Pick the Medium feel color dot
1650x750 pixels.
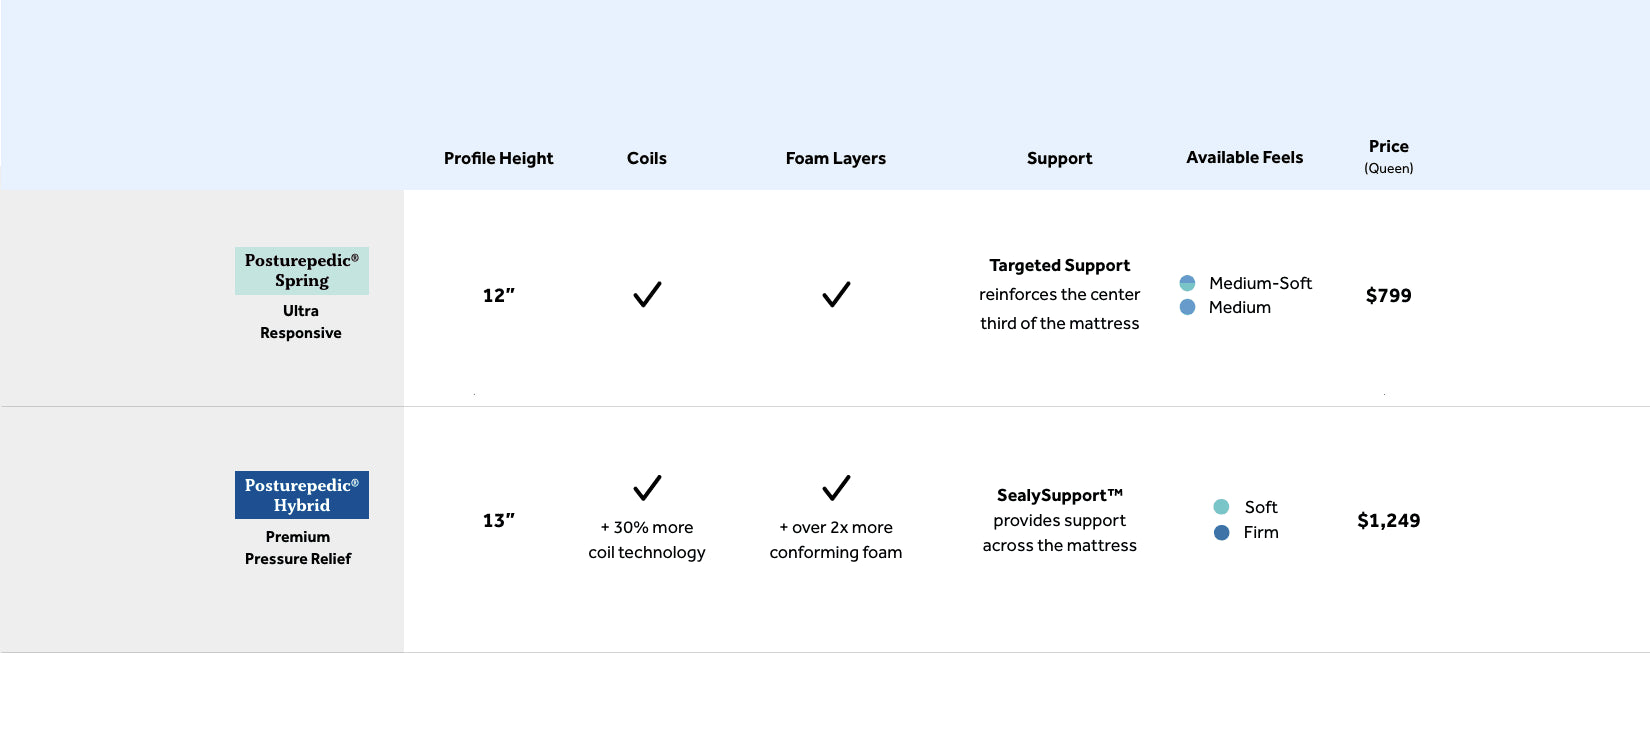(1187, 307)
